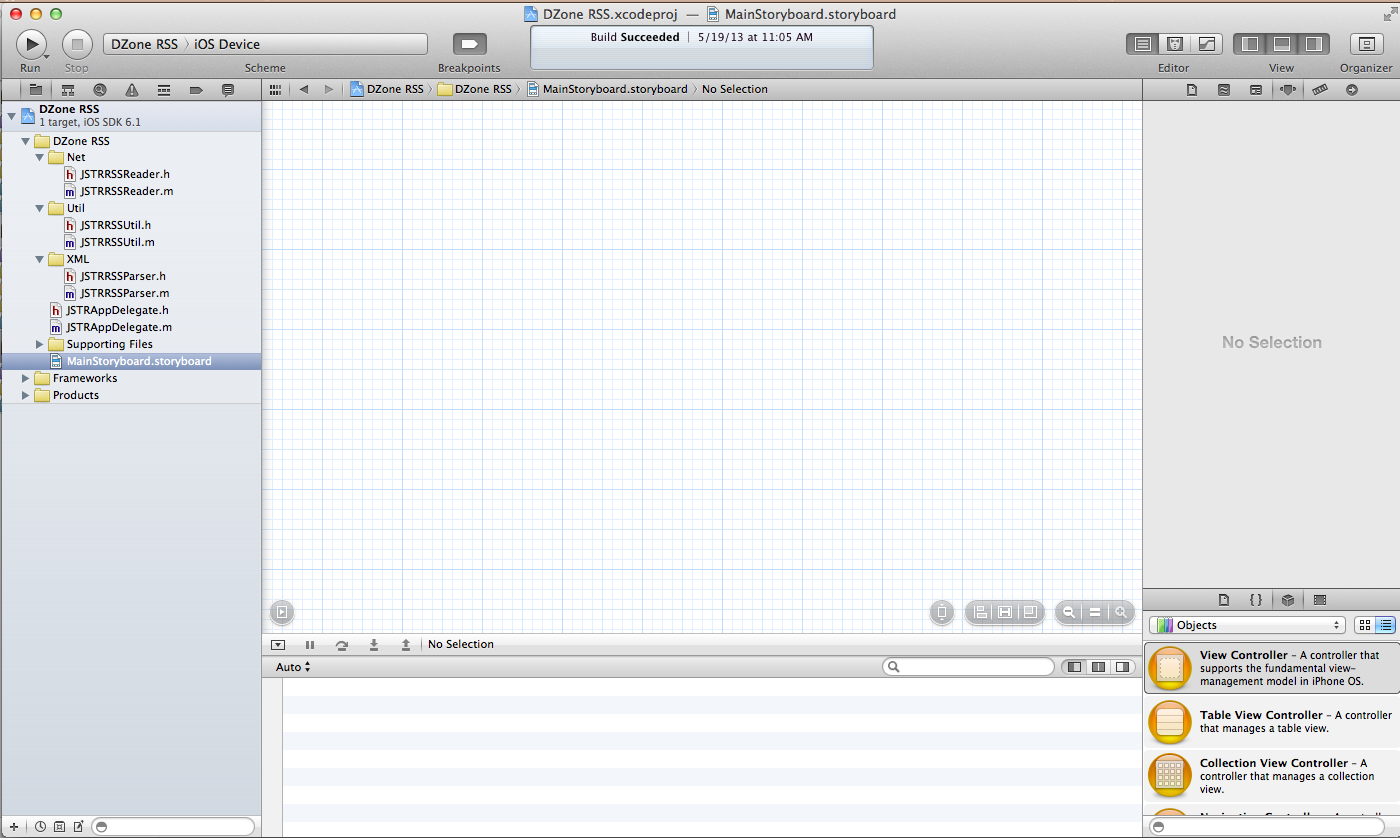Click MainStoryboard.storyboard in jump bar

pyautogui.click(x=607, y=89)
